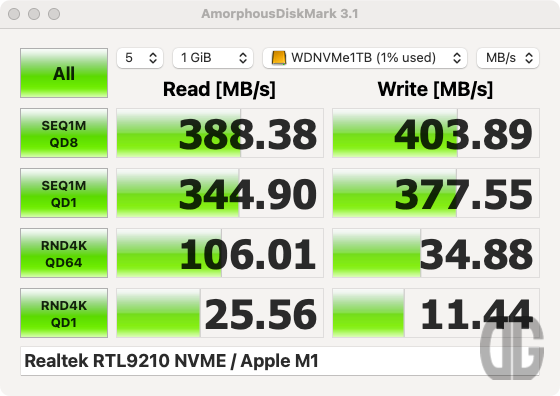The height and width of the screenshot is (396, 560).
Task: Select the 388.38 SEQ1M QD8 read result
Action: point(220,133)
